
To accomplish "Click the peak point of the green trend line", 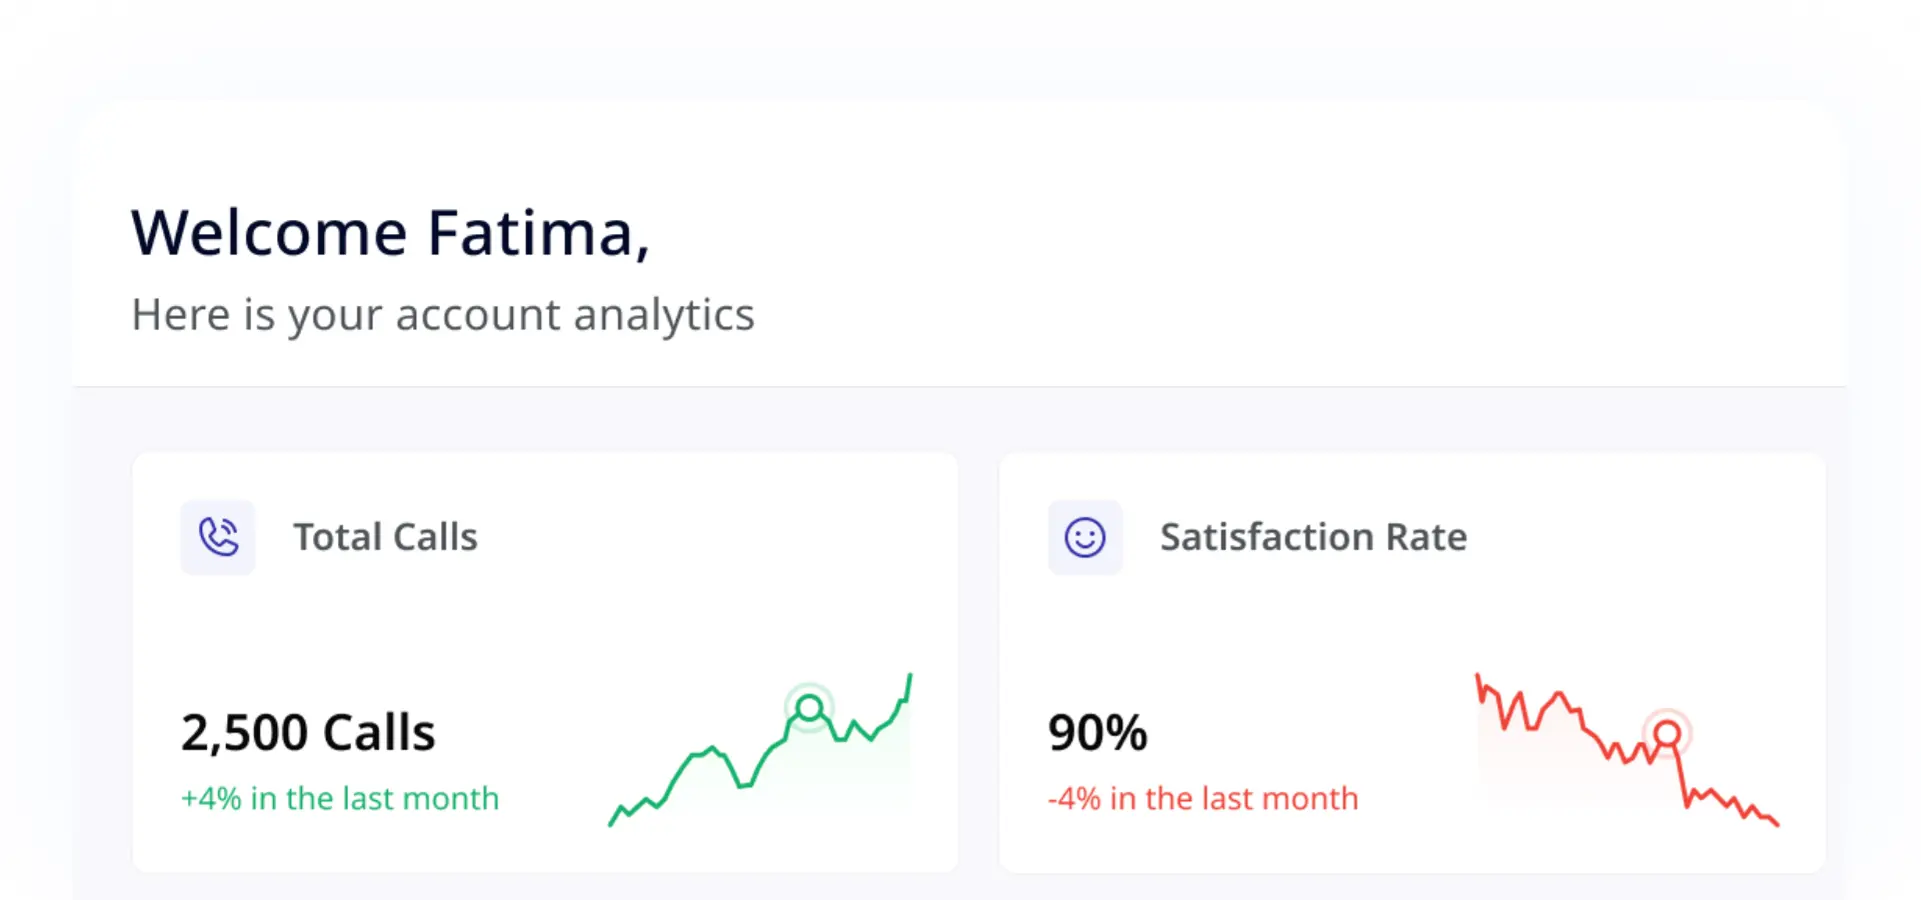I will (x=910, y=676).
